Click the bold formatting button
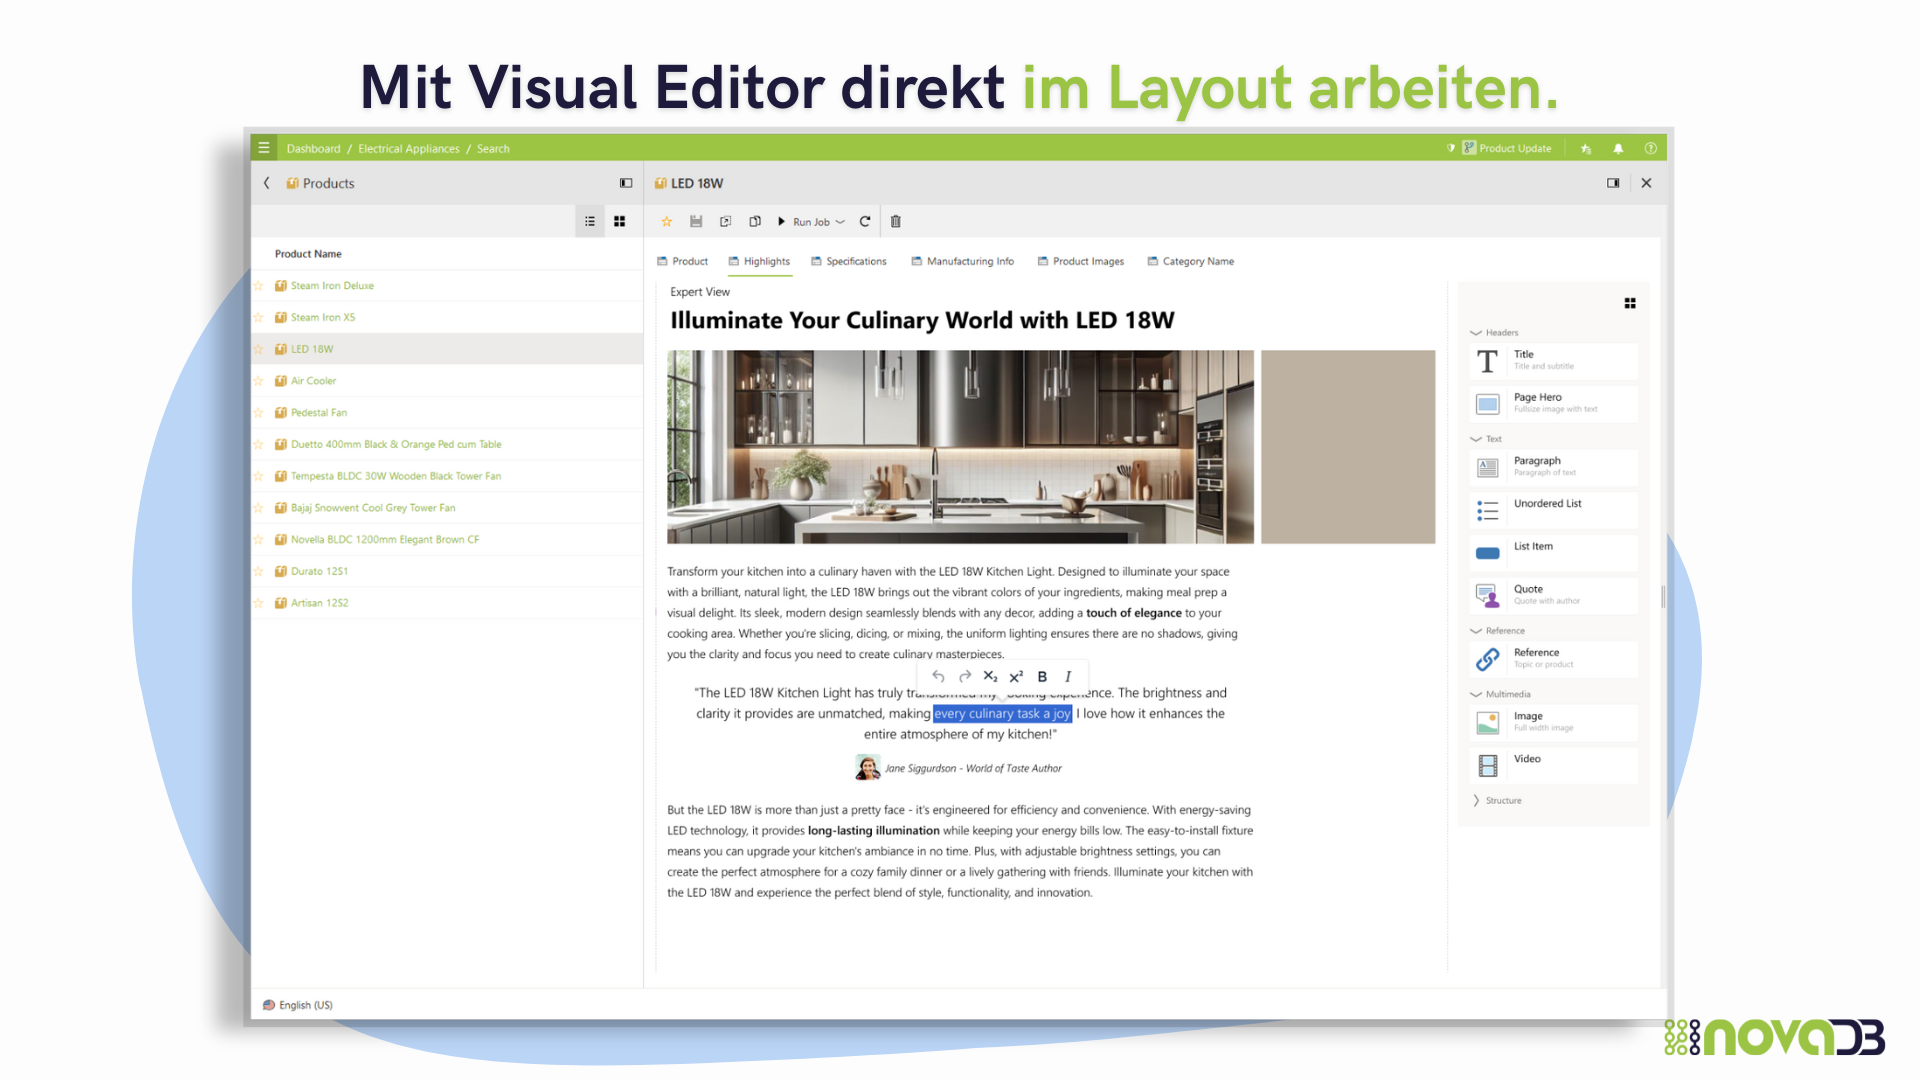Image resolution: width=1920 pixels, height=1080 pixels. (x=1042, y=676)
